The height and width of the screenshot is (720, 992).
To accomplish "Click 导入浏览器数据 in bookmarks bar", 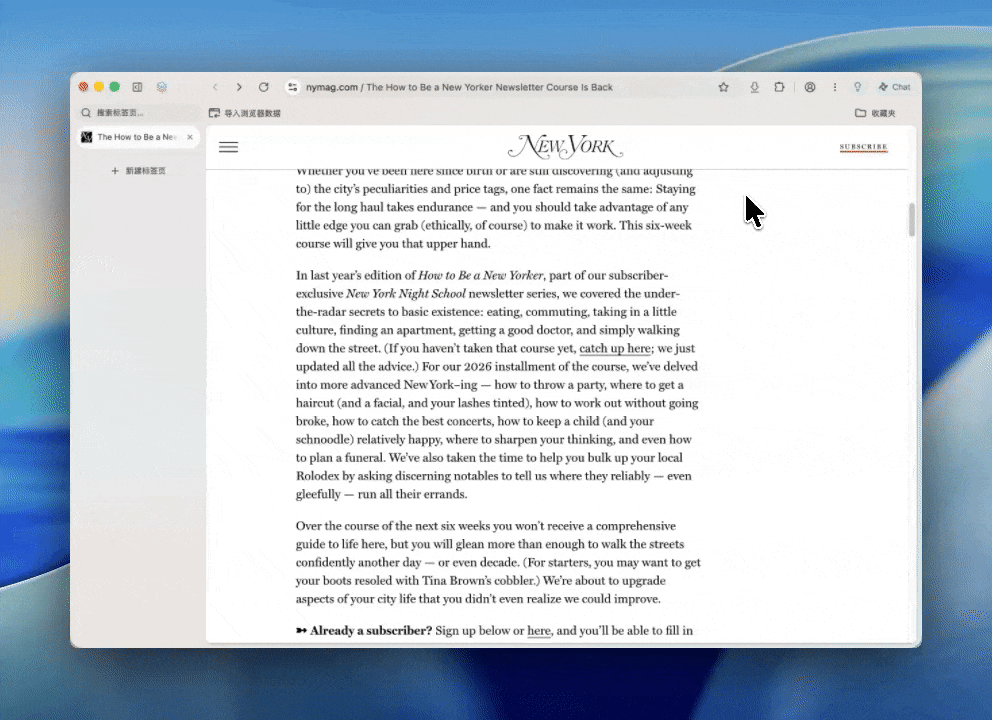I will click(x=245, y=113).
